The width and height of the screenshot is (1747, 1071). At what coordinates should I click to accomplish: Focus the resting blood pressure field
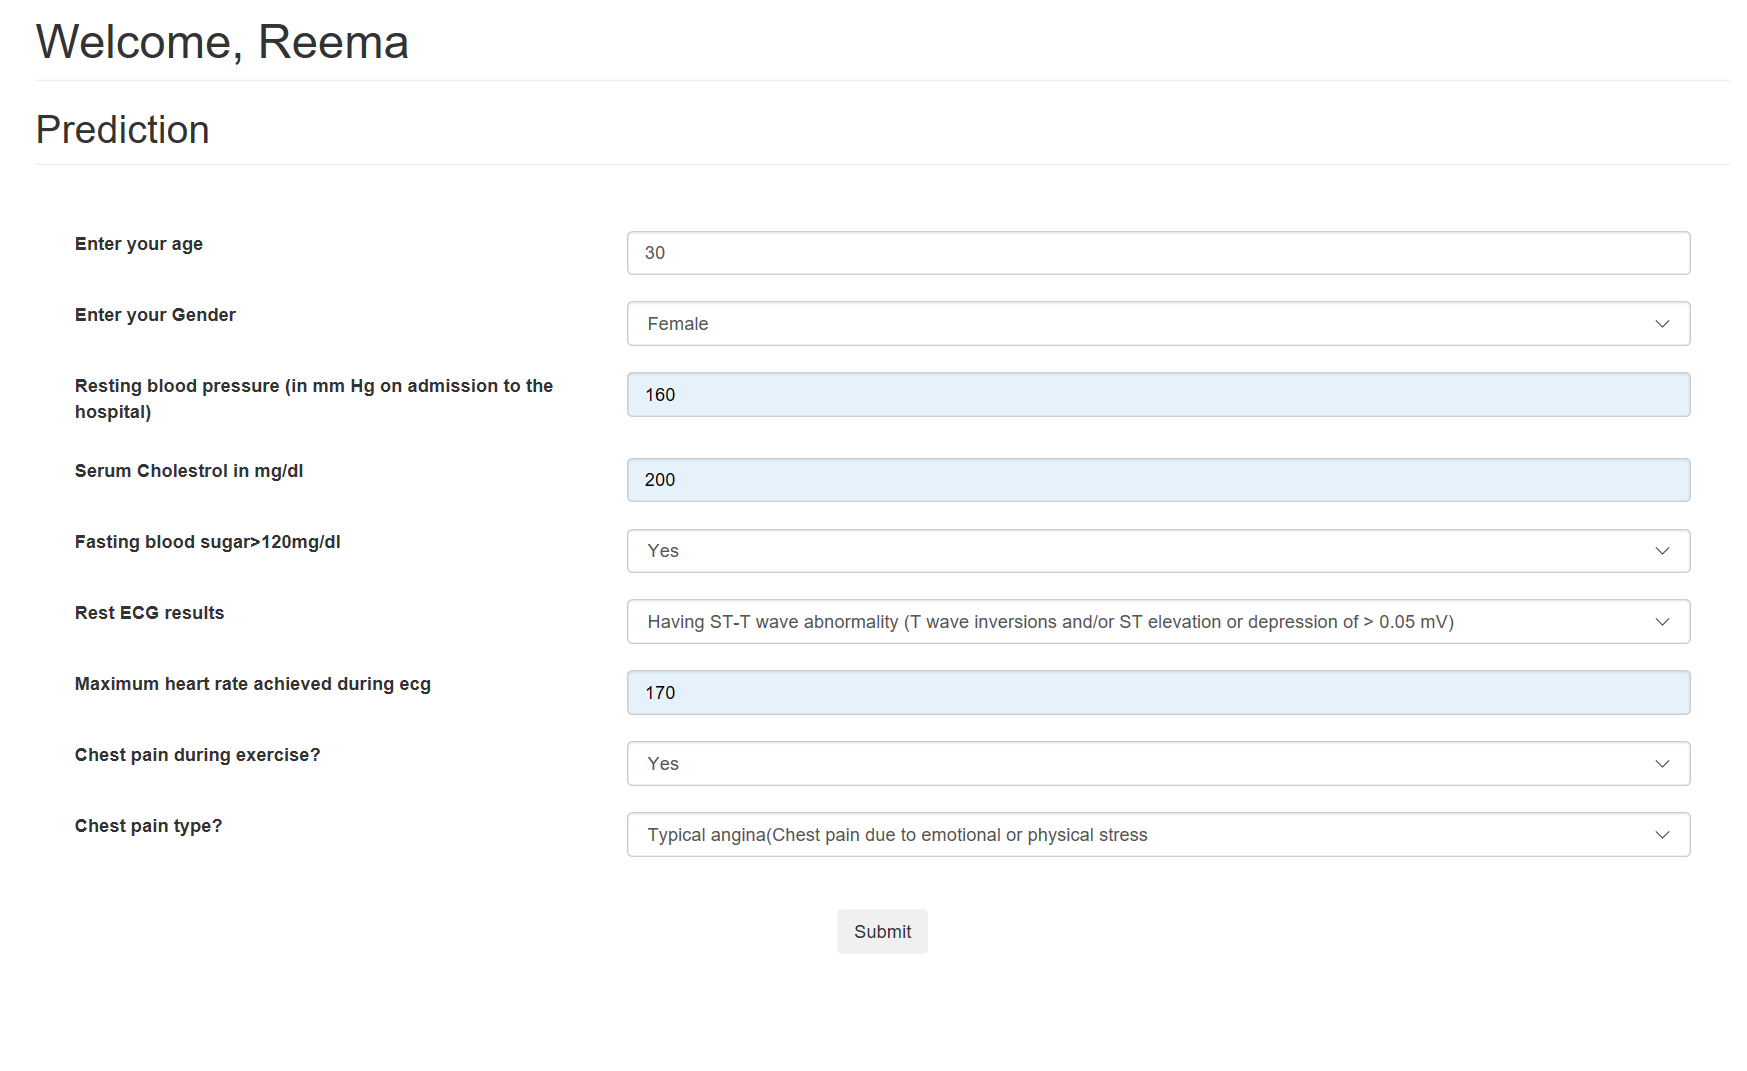1158,395
